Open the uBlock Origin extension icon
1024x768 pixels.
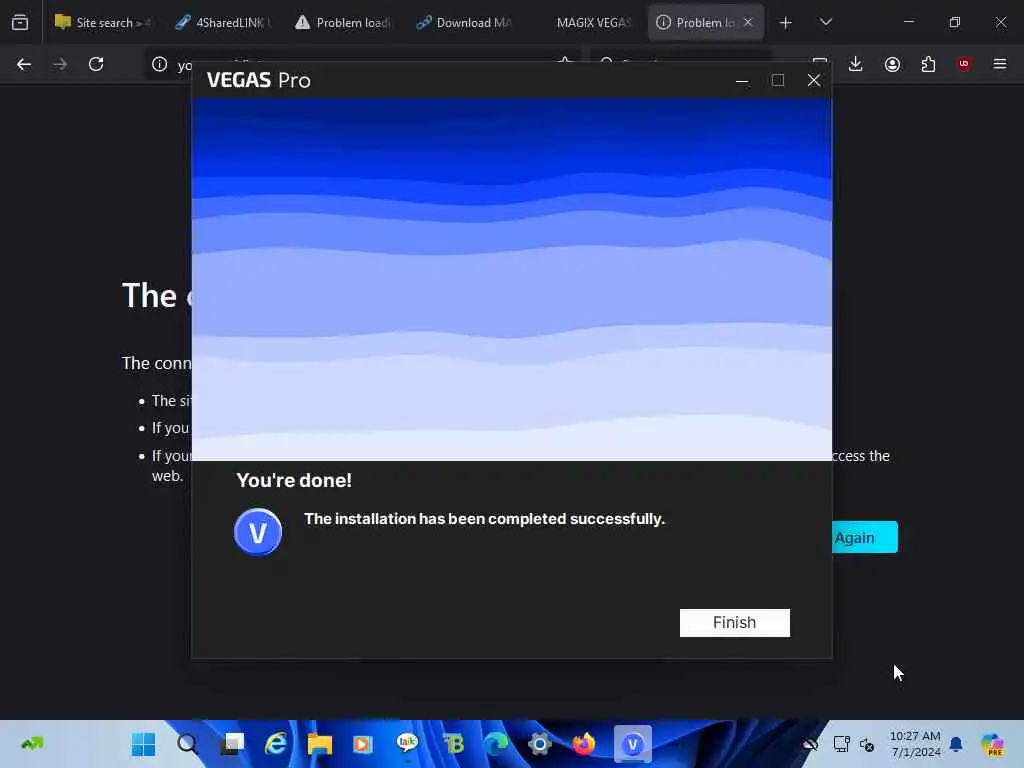[964, 64]
